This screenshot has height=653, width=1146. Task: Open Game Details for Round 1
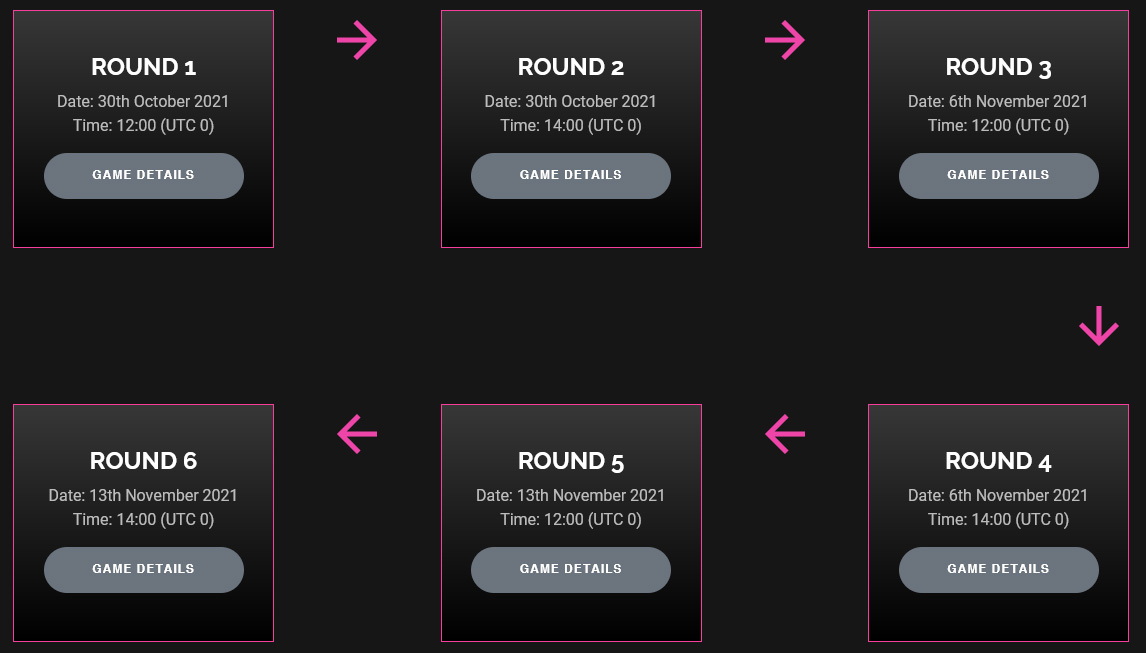143,175
